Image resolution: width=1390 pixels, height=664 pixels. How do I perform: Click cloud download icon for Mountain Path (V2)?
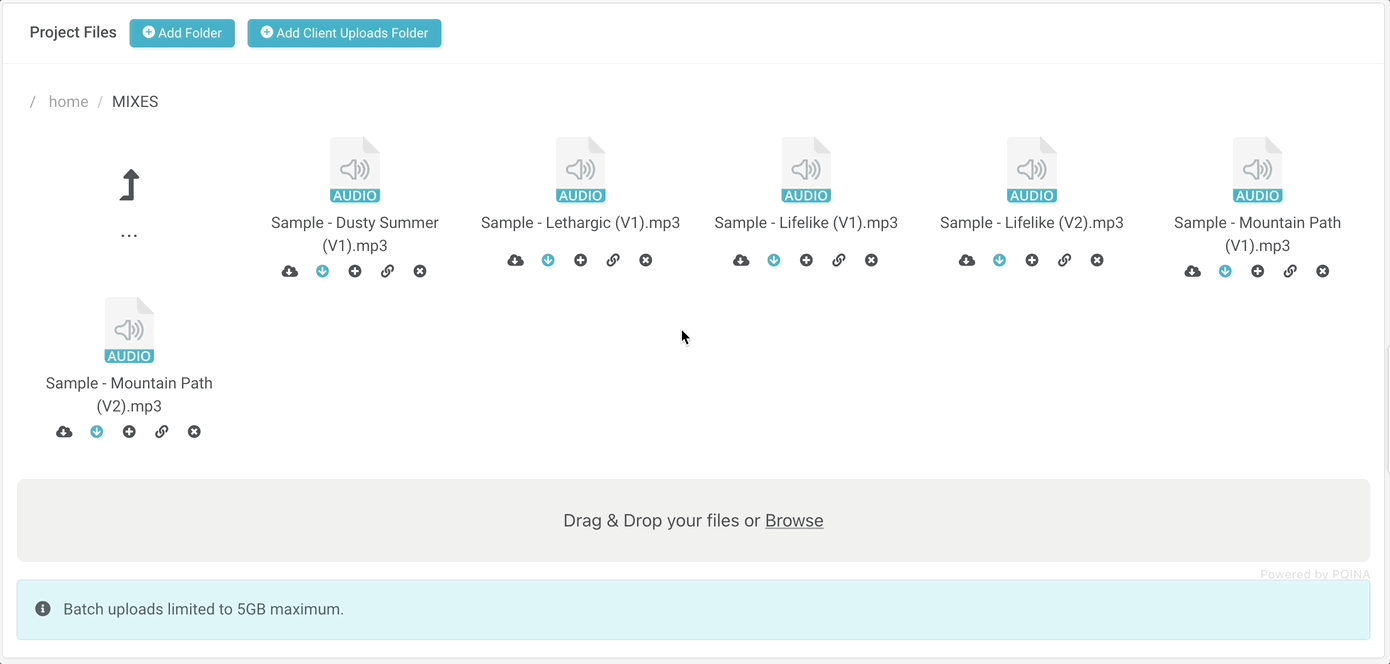tap(64, 432)
